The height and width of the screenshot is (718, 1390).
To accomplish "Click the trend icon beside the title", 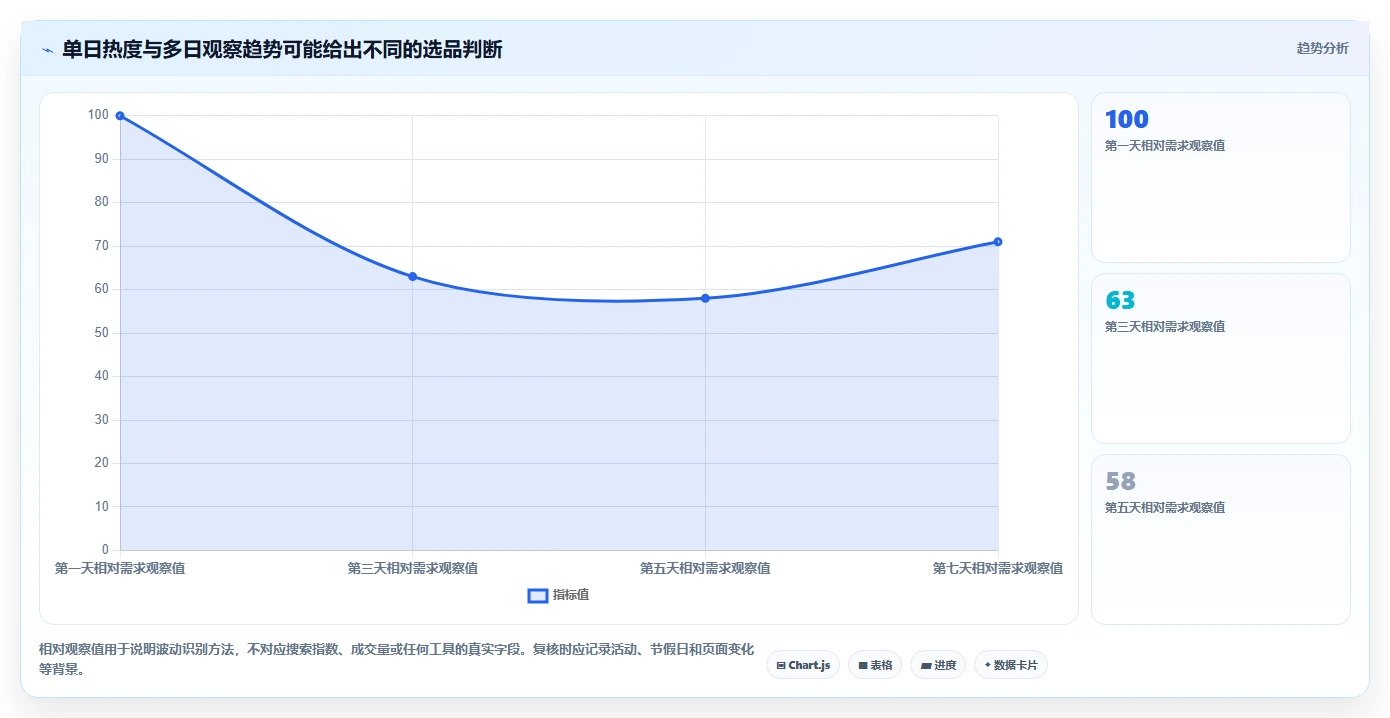I will (x=47, y=50).
